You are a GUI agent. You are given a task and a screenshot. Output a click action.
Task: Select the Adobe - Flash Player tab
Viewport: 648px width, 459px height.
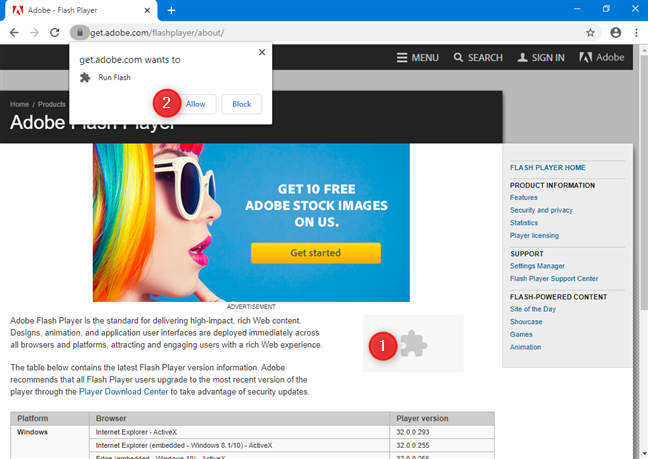(79, 10)
